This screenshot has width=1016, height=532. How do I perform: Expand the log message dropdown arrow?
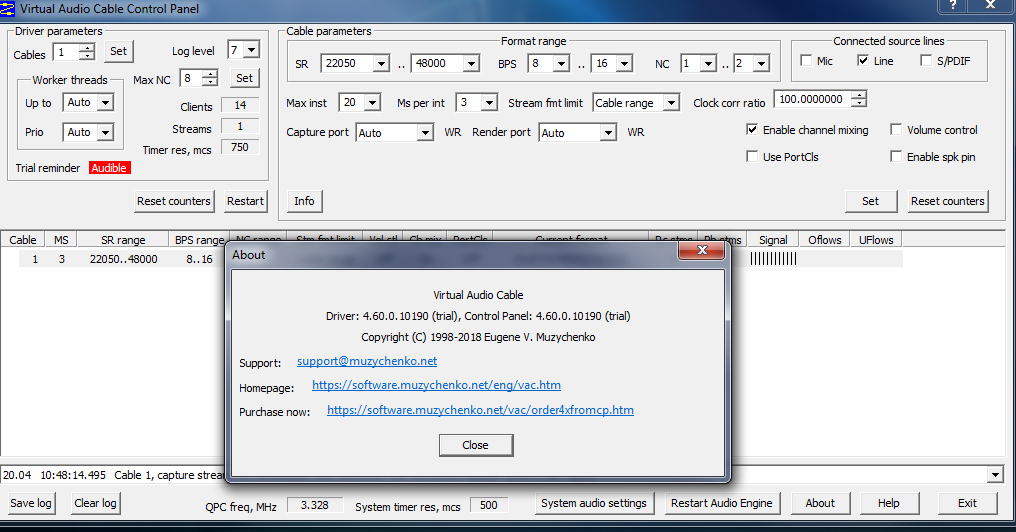(x=995, y=475)
